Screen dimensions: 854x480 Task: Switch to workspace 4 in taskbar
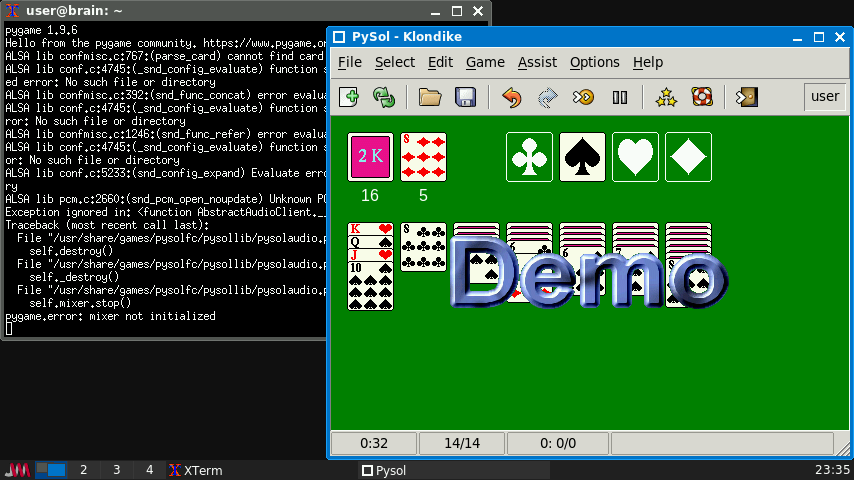coord(150,470)
